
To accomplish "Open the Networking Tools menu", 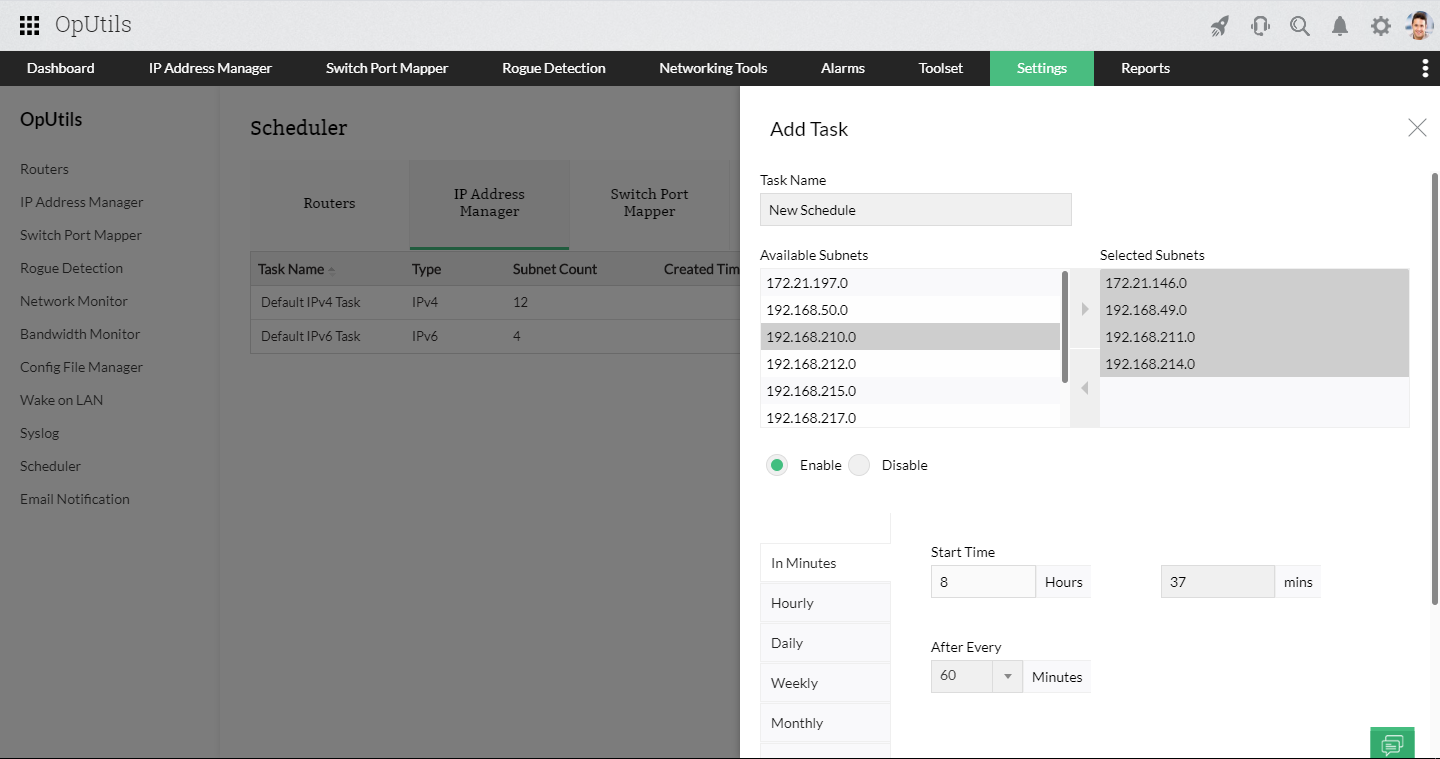I will tap(713, 68).
